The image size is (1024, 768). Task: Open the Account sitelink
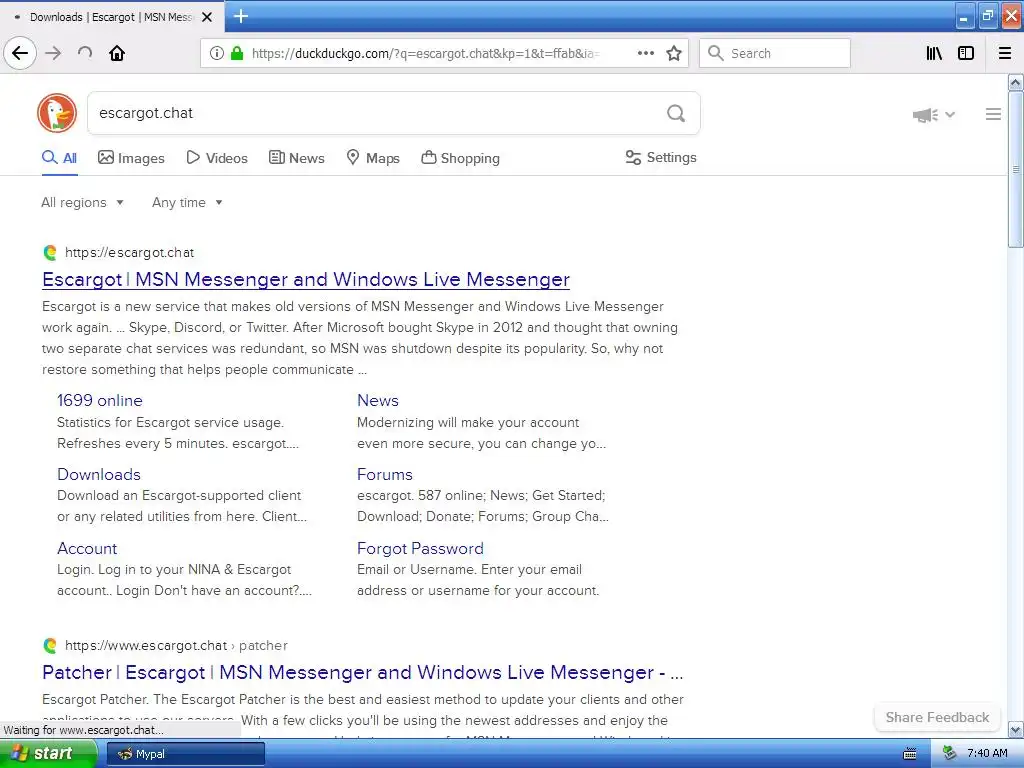pyautogui.click(x=87, y=549)
